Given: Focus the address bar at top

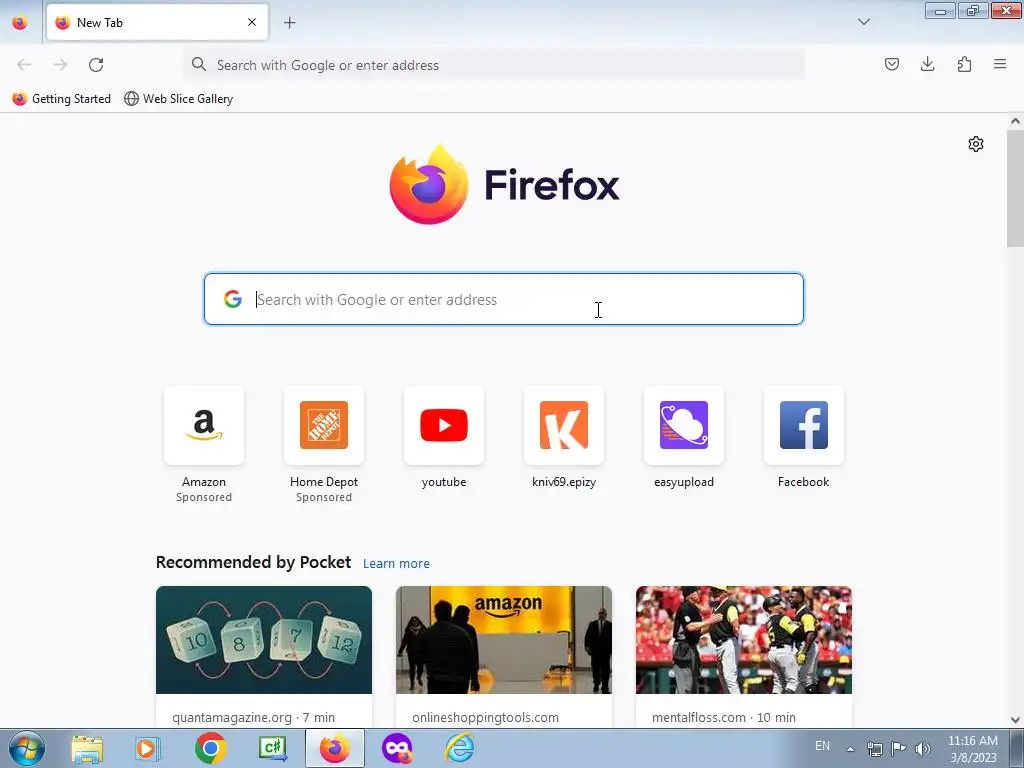Looking at the screenshot, I should pos(494,65).
